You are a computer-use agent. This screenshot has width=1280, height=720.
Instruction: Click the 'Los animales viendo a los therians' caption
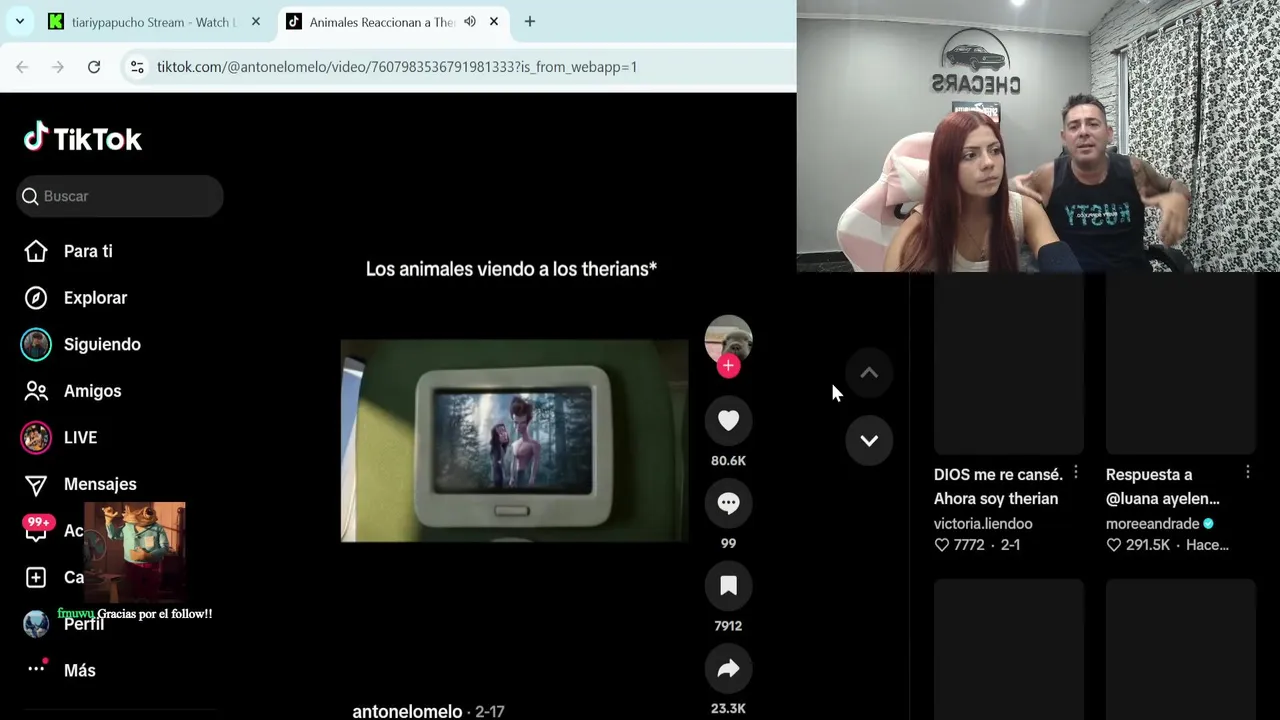(511, 269)
